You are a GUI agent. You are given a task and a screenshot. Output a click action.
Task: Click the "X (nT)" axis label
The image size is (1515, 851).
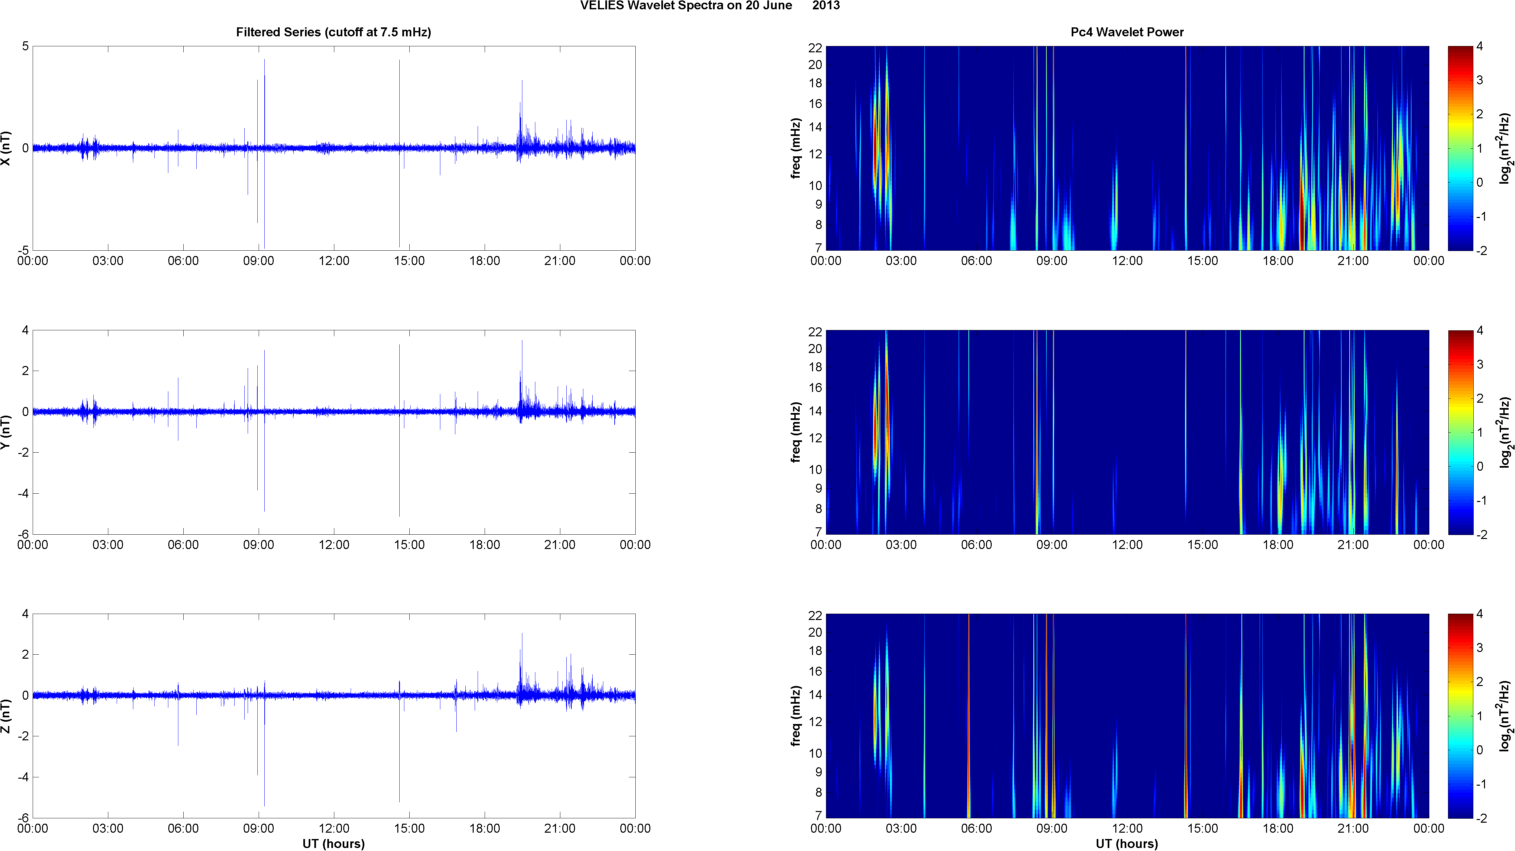coord(7,148)
